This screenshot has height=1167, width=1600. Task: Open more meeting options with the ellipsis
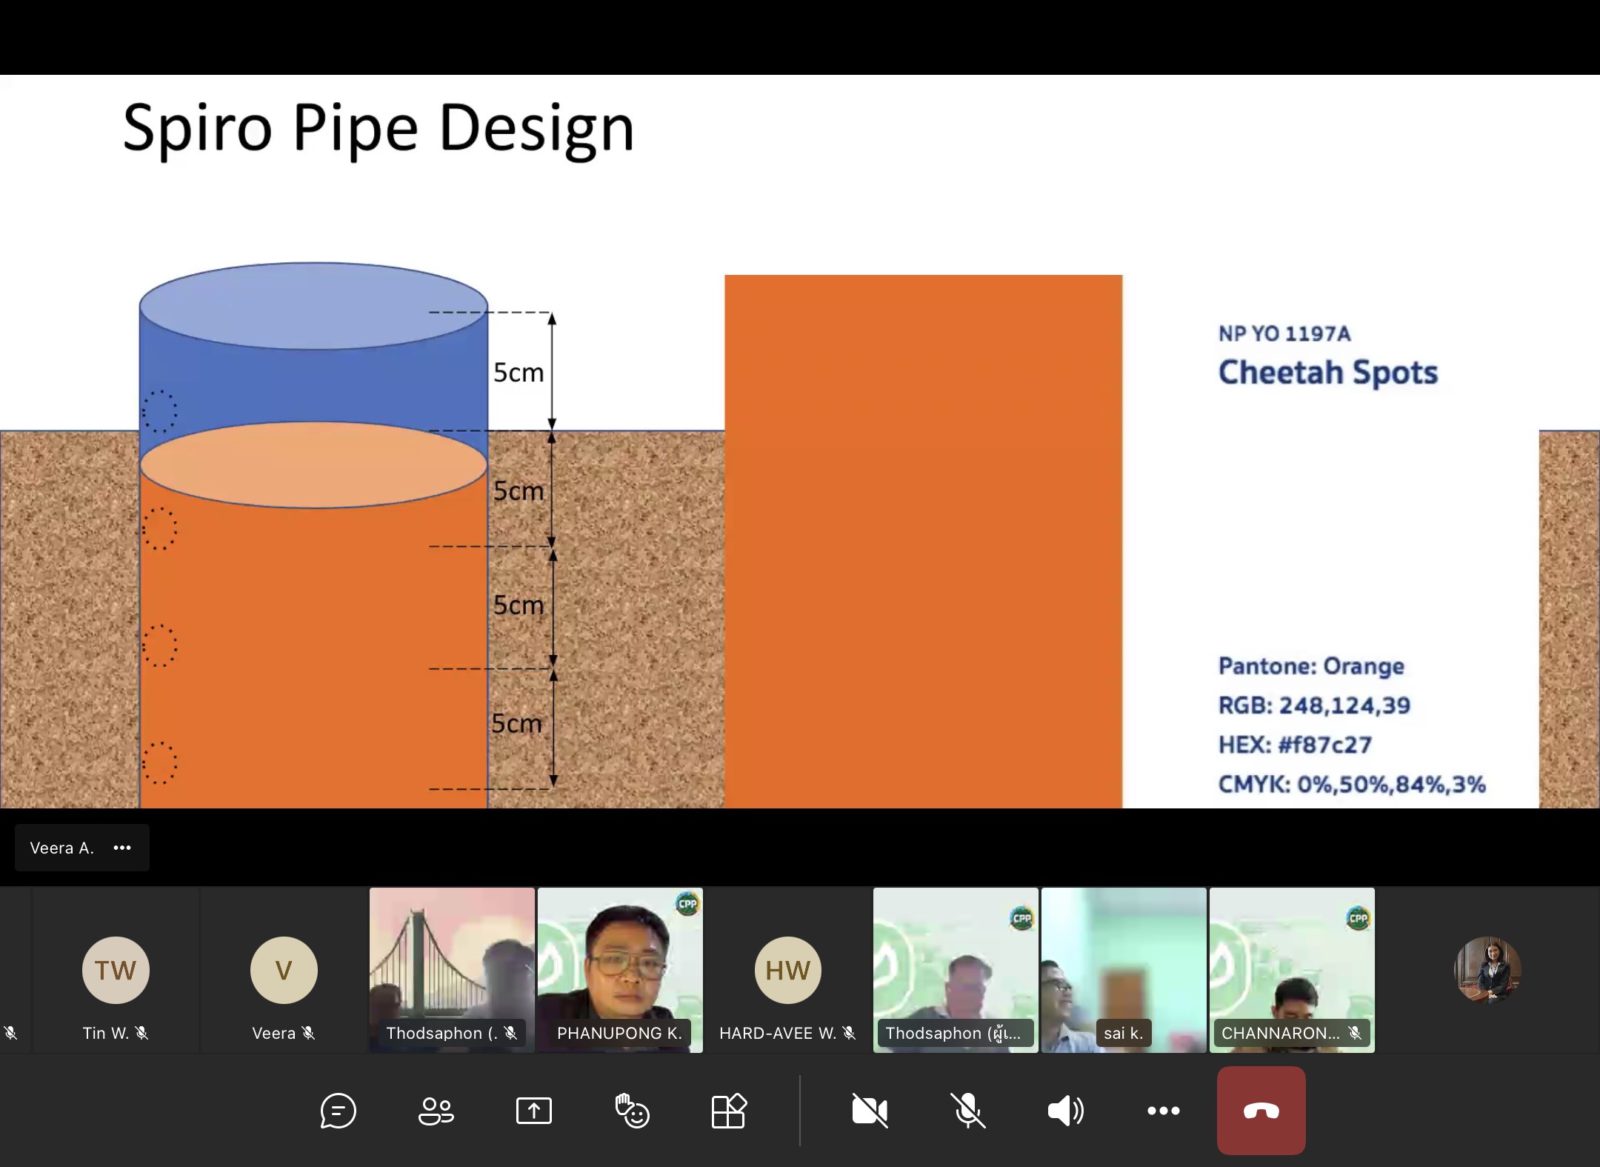[x=1163, y=1110]
